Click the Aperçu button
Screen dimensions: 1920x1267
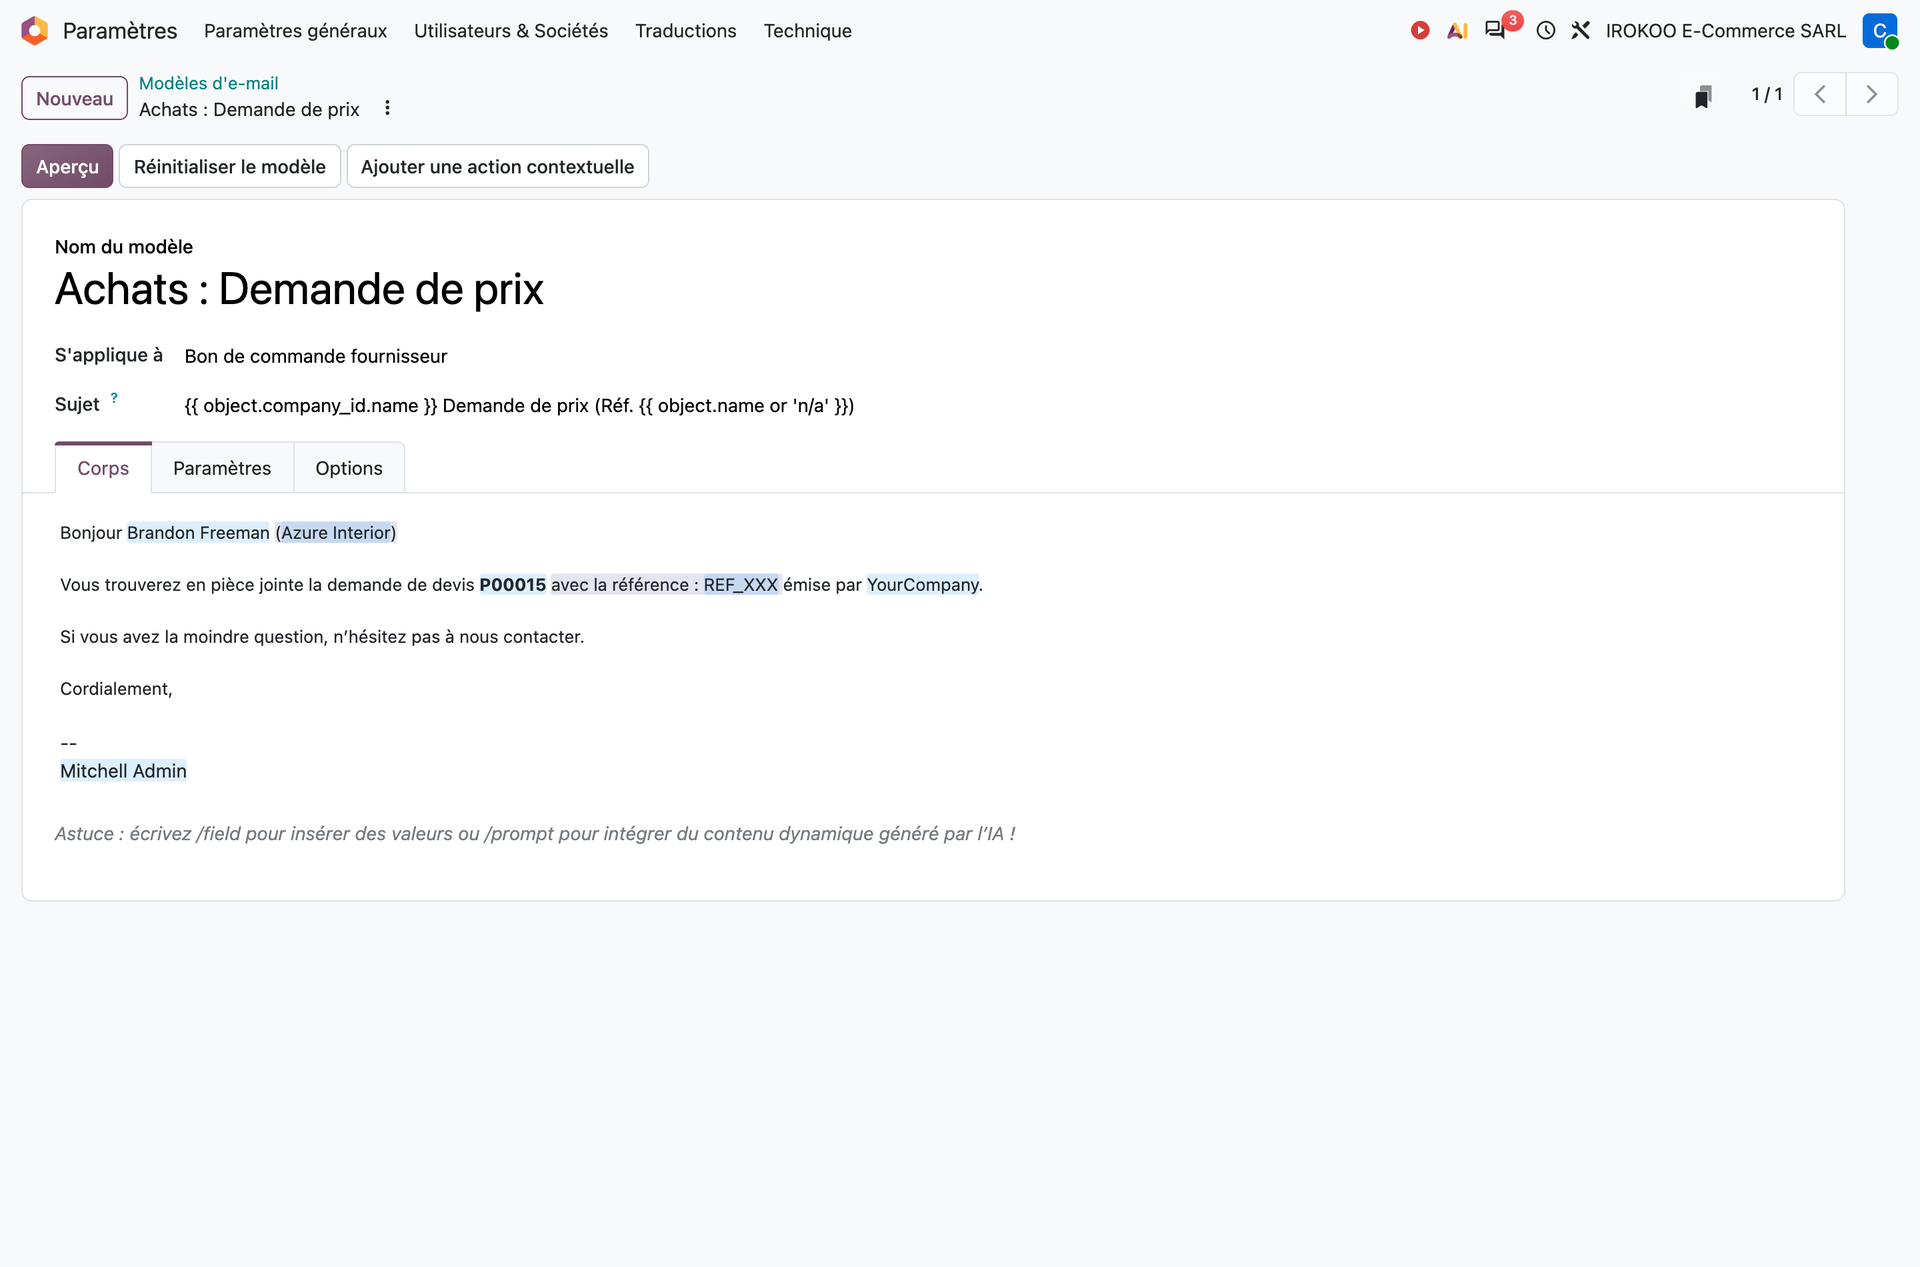click(x=67, y=166)
